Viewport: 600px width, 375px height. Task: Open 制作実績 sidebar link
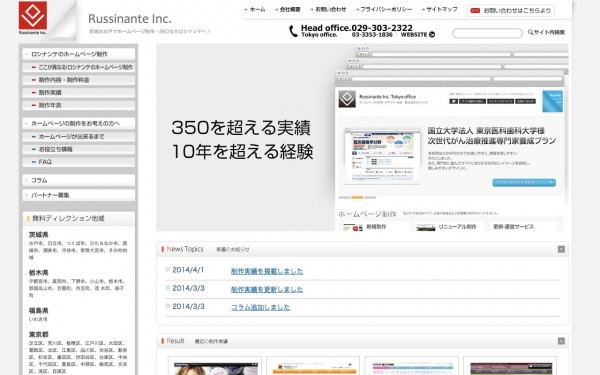coord(79,92)
